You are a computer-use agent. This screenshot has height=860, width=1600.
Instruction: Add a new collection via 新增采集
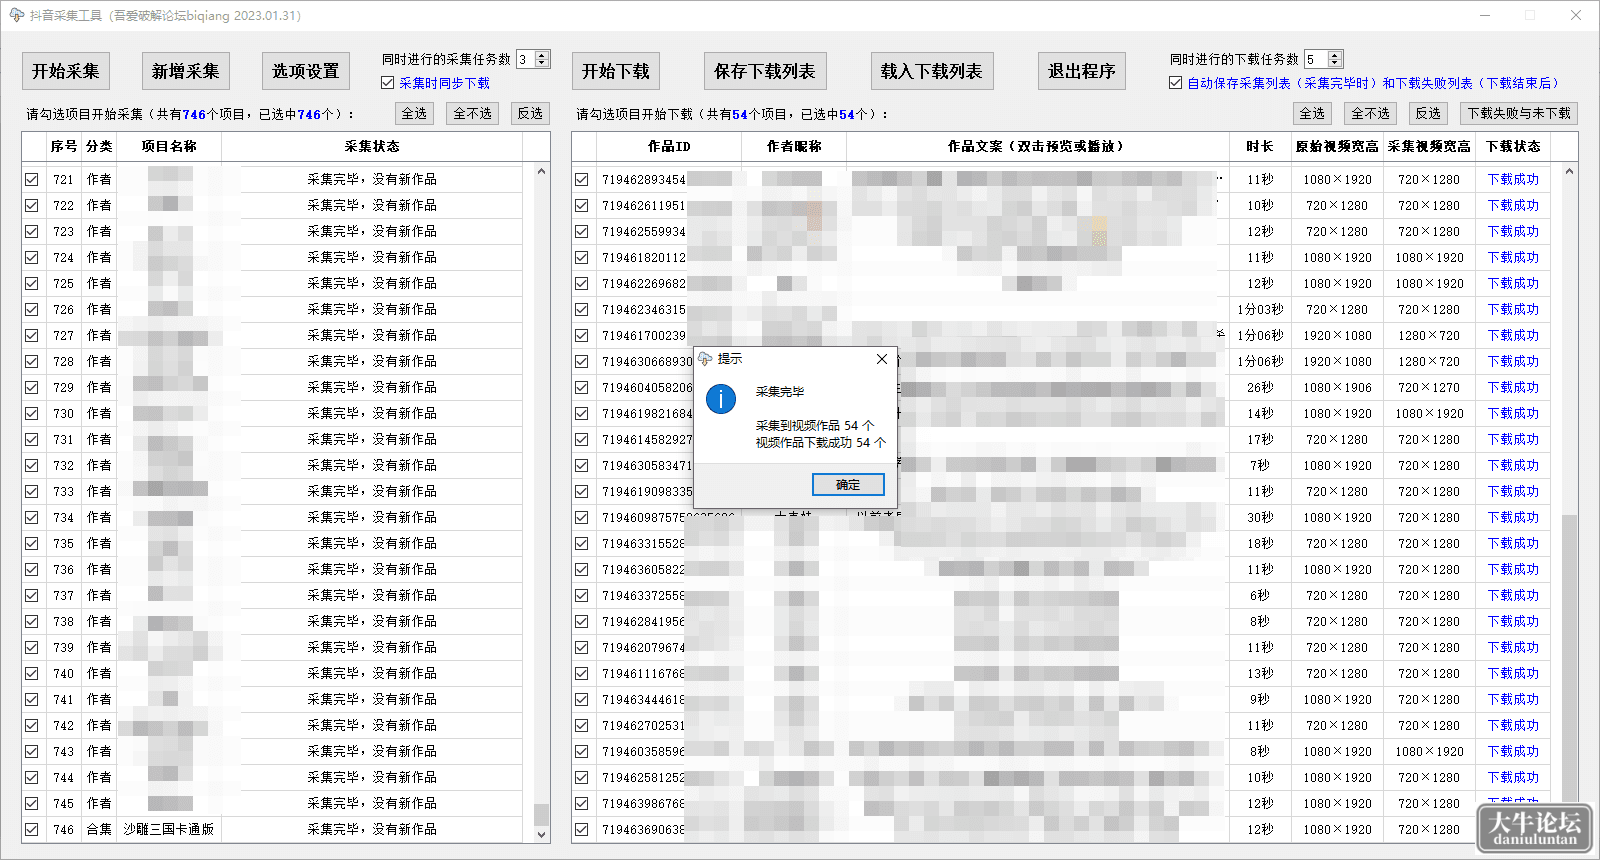click(186, 71)
